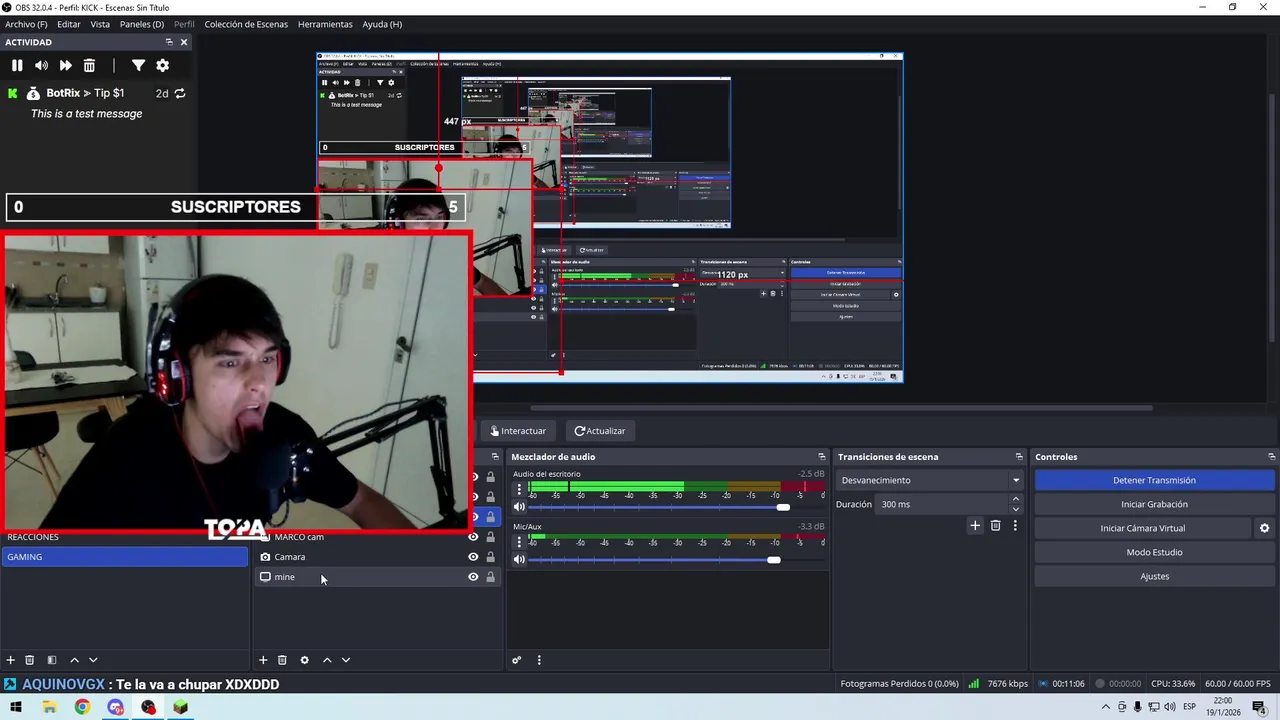The height and width of the screenshot is (720, 1280).
Task: Open Actividad panel settings gear
Action: coord(162,65)
